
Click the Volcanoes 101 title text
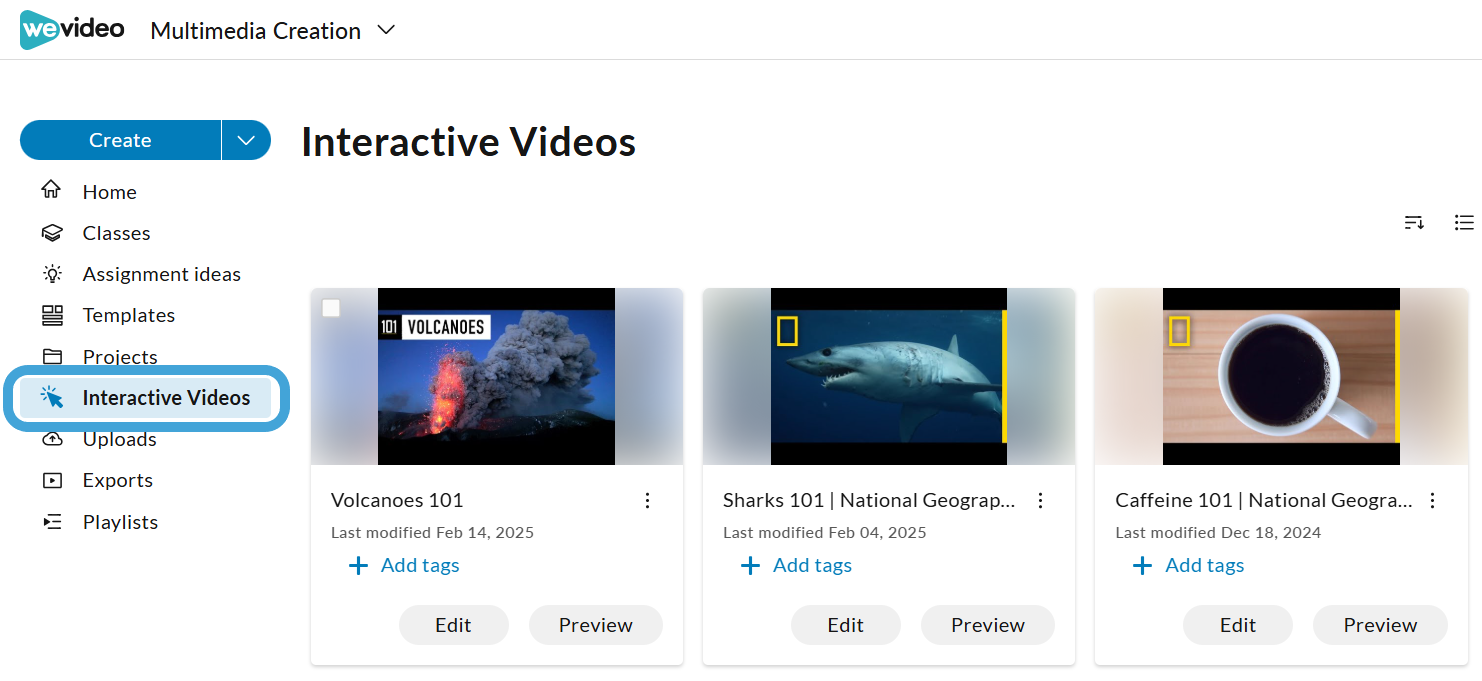(x=397, y=500)
